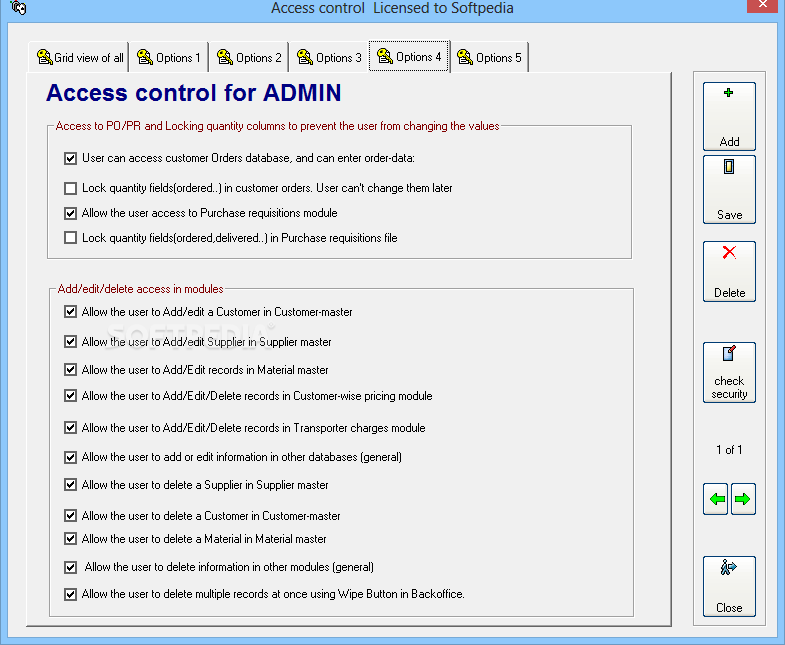Click the '1 of 1' record counter
The height and width of the screenshot is (645, 785).
(x=729, y=450)
